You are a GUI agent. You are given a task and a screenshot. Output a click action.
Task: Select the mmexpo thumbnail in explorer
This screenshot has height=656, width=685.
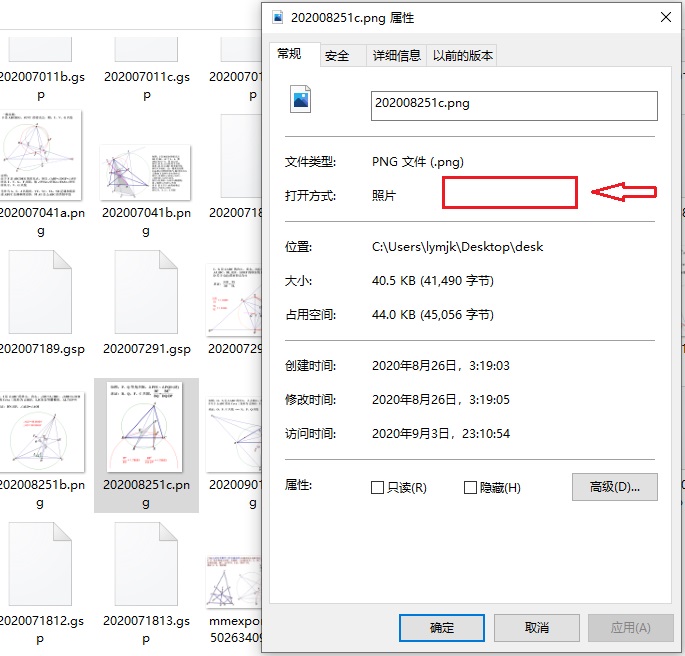(x=234, y=582)
